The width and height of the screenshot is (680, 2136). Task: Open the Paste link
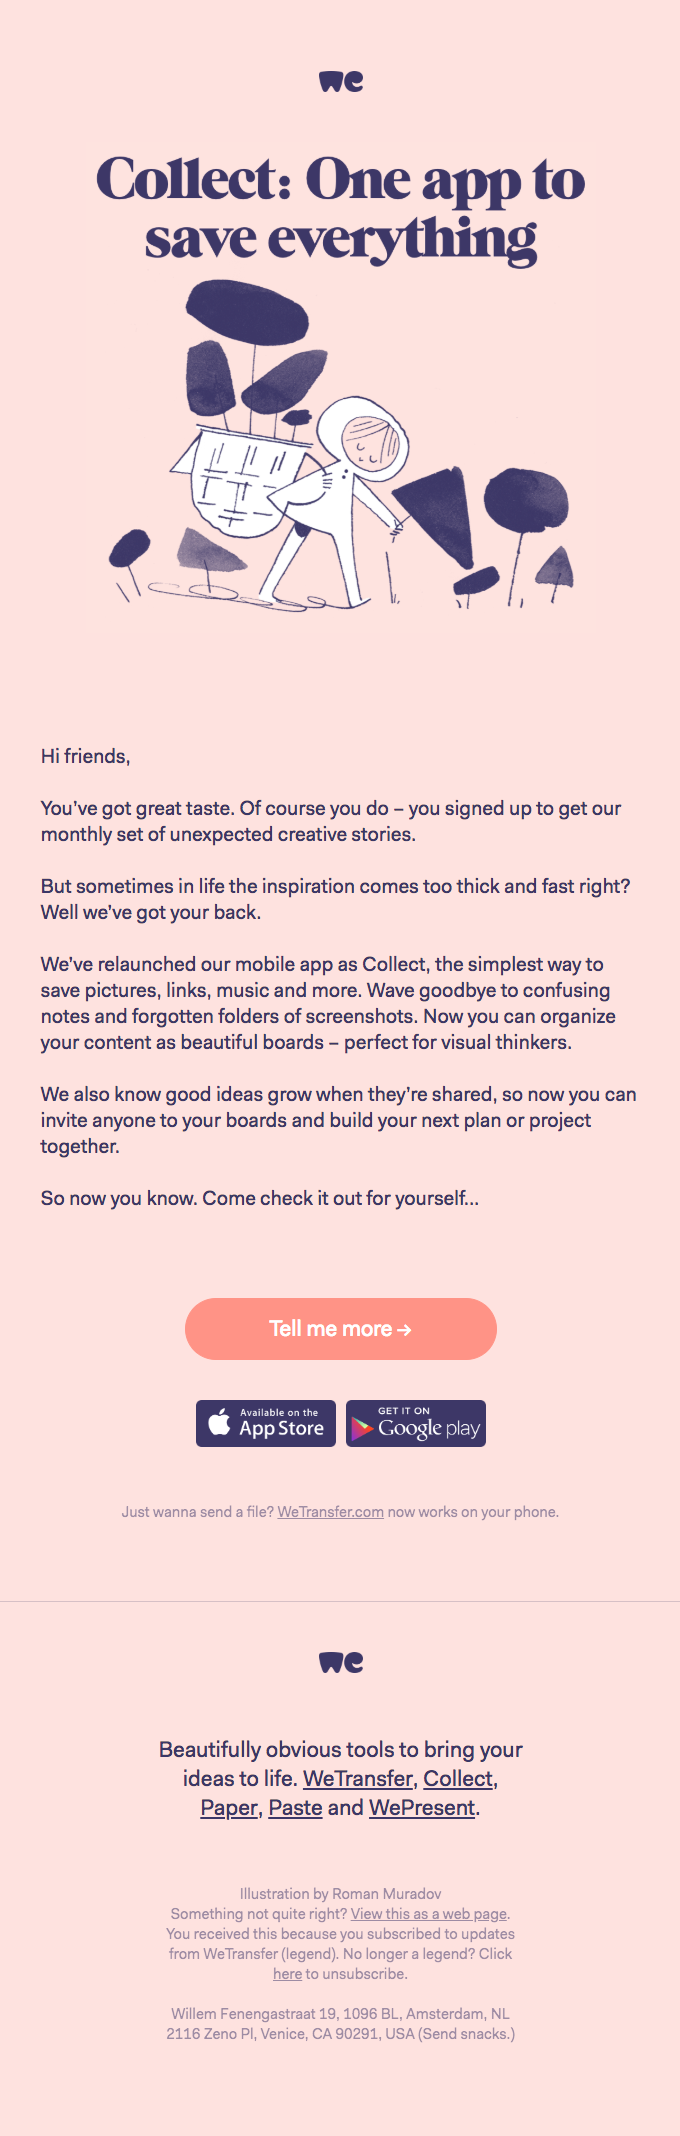[295, 1808]
